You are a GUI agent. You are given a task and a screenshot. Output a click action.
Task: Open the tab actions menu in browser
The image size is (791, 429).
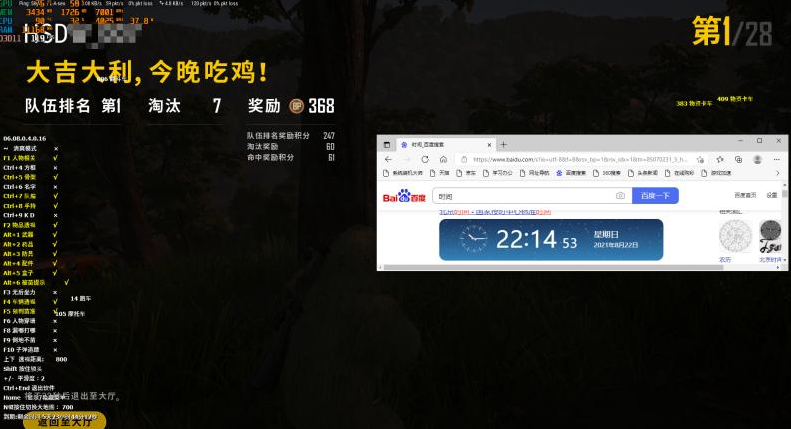coord(387,145)
